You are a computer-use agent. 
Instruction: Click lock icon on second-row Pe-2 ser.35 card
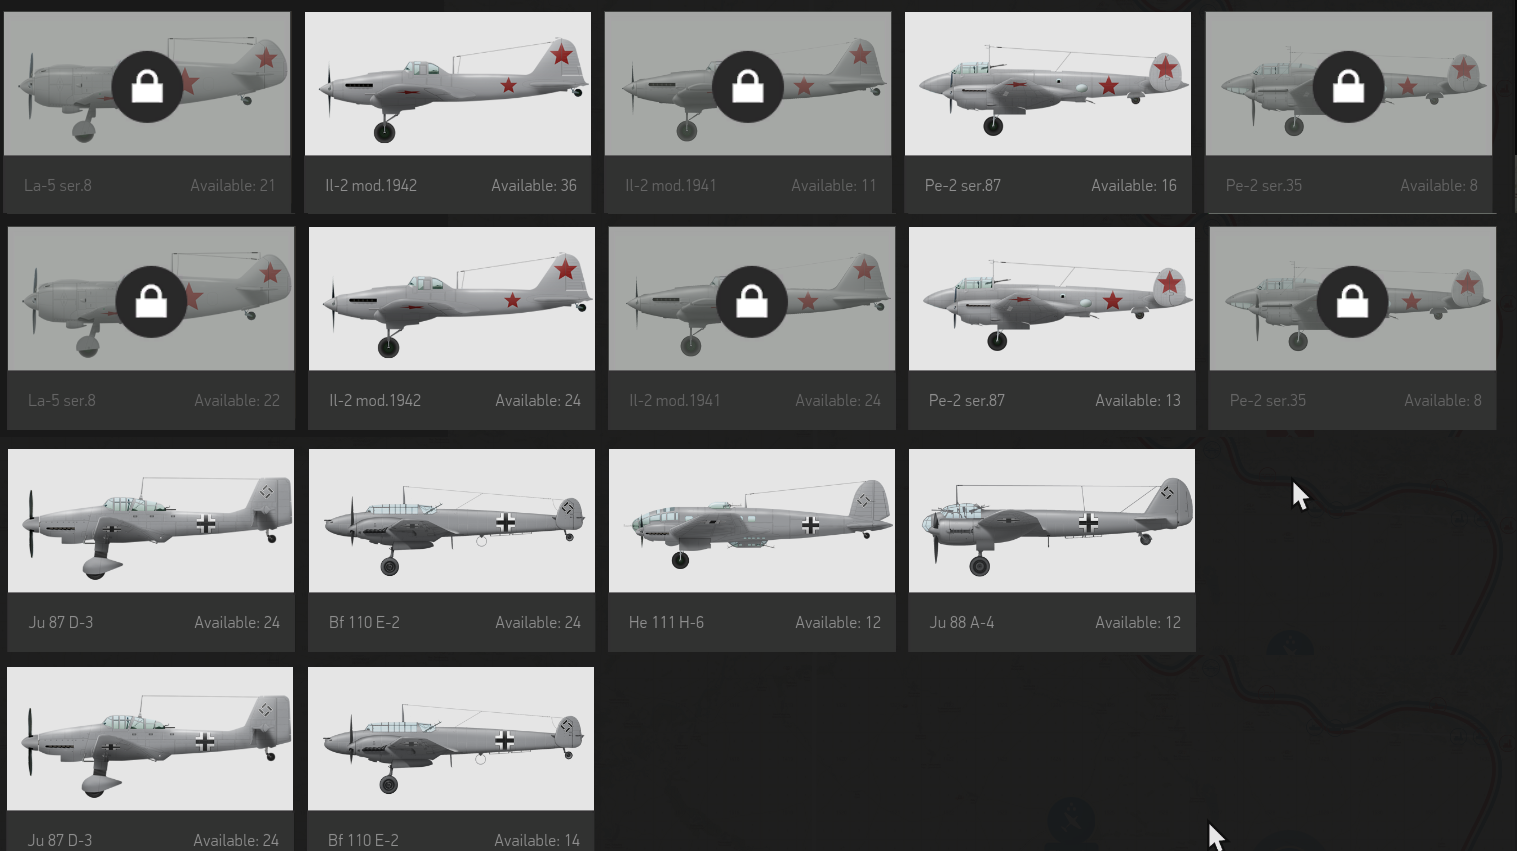[x=1352, y=302]
